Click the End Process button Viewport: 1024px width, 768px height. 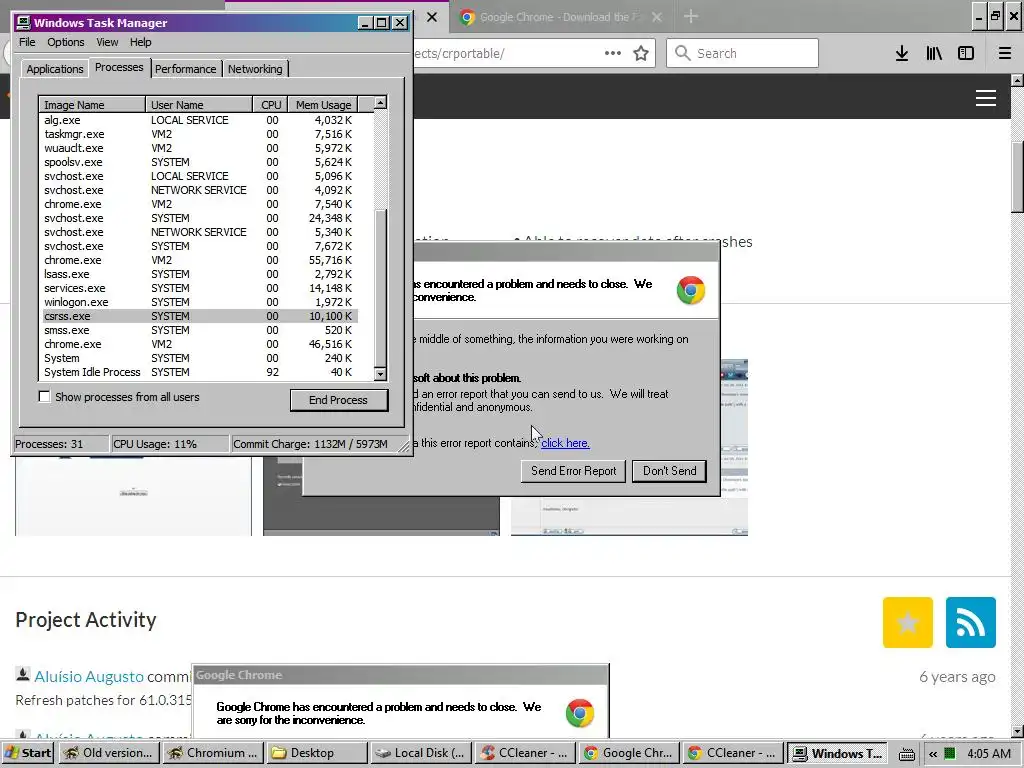point(338,400)
